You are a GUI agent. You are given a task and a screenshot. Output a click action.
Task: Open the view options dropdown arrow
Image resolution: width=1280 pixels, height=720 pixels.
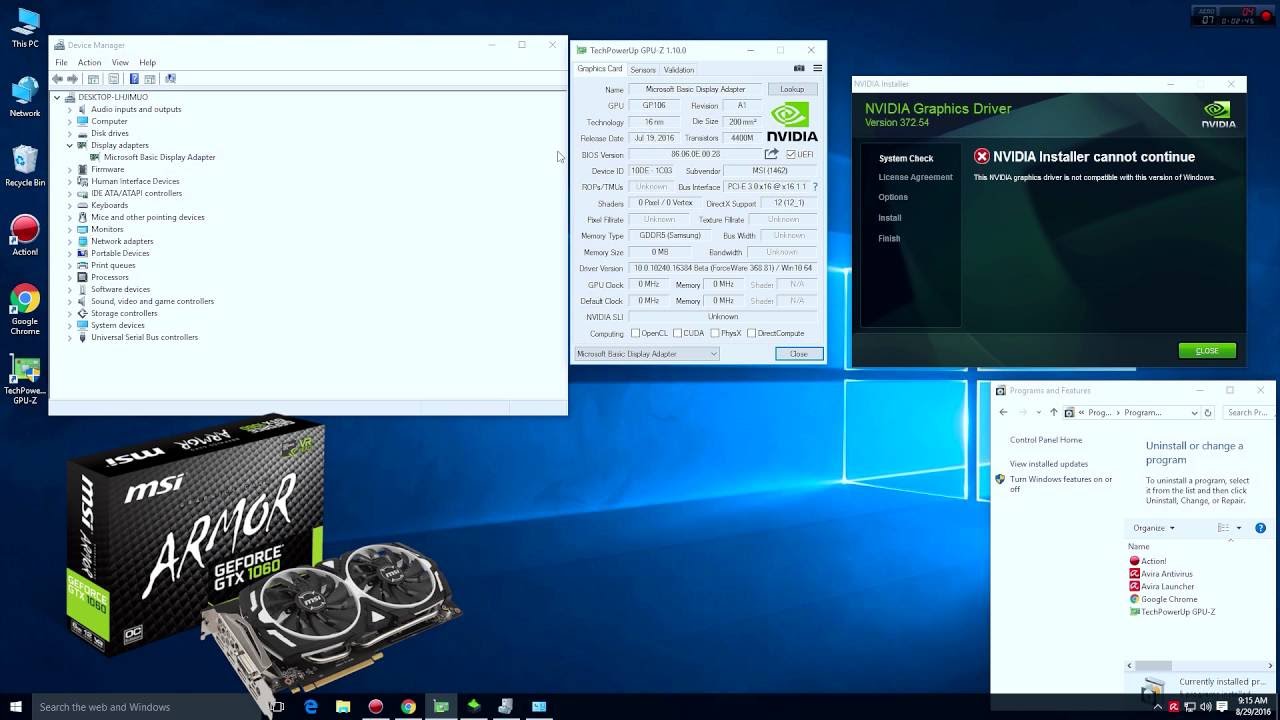coord(1238,528)
